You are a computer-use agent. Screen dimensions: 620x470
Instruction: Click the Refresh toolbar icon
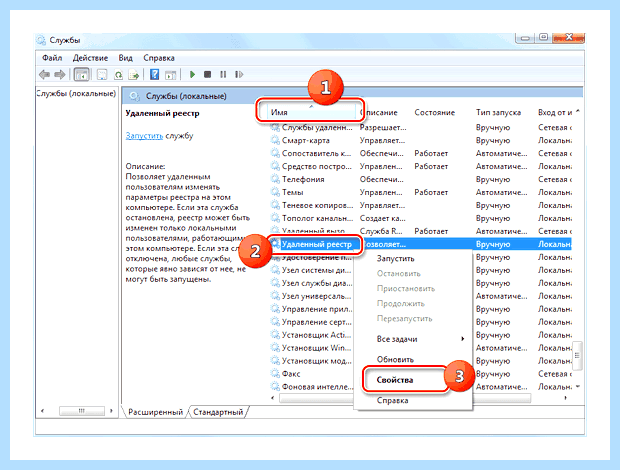[x=118, y=74]
